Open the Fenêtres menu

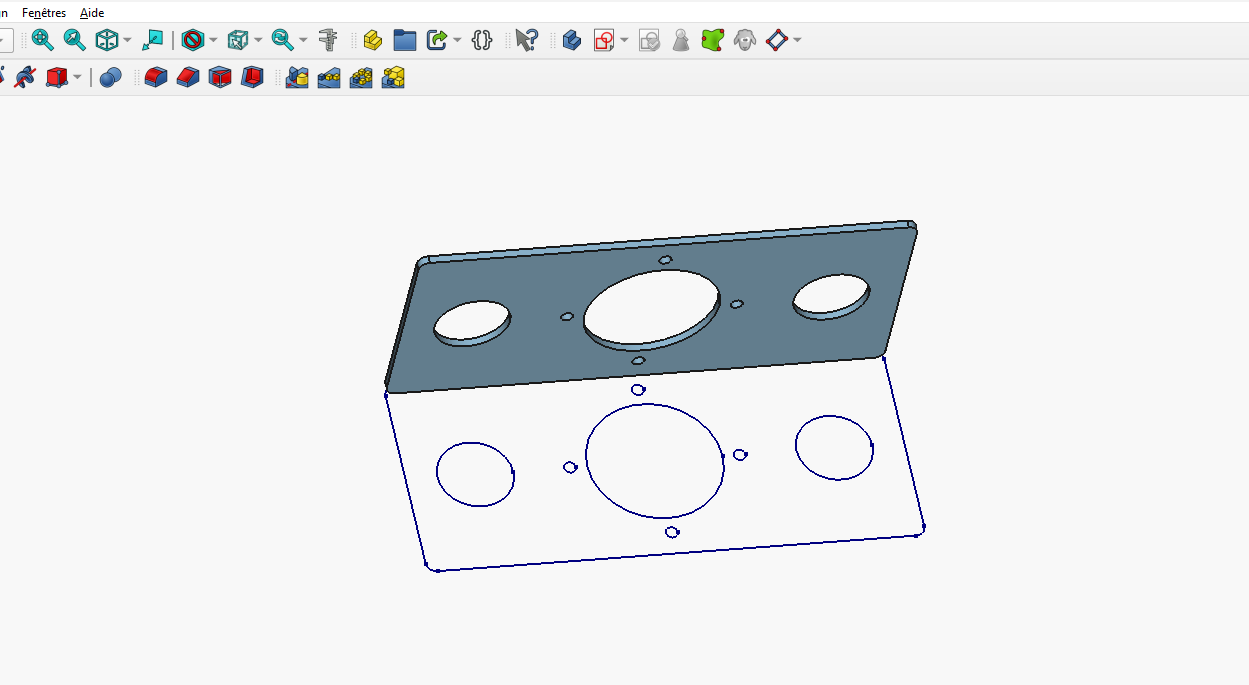point(44,13)
